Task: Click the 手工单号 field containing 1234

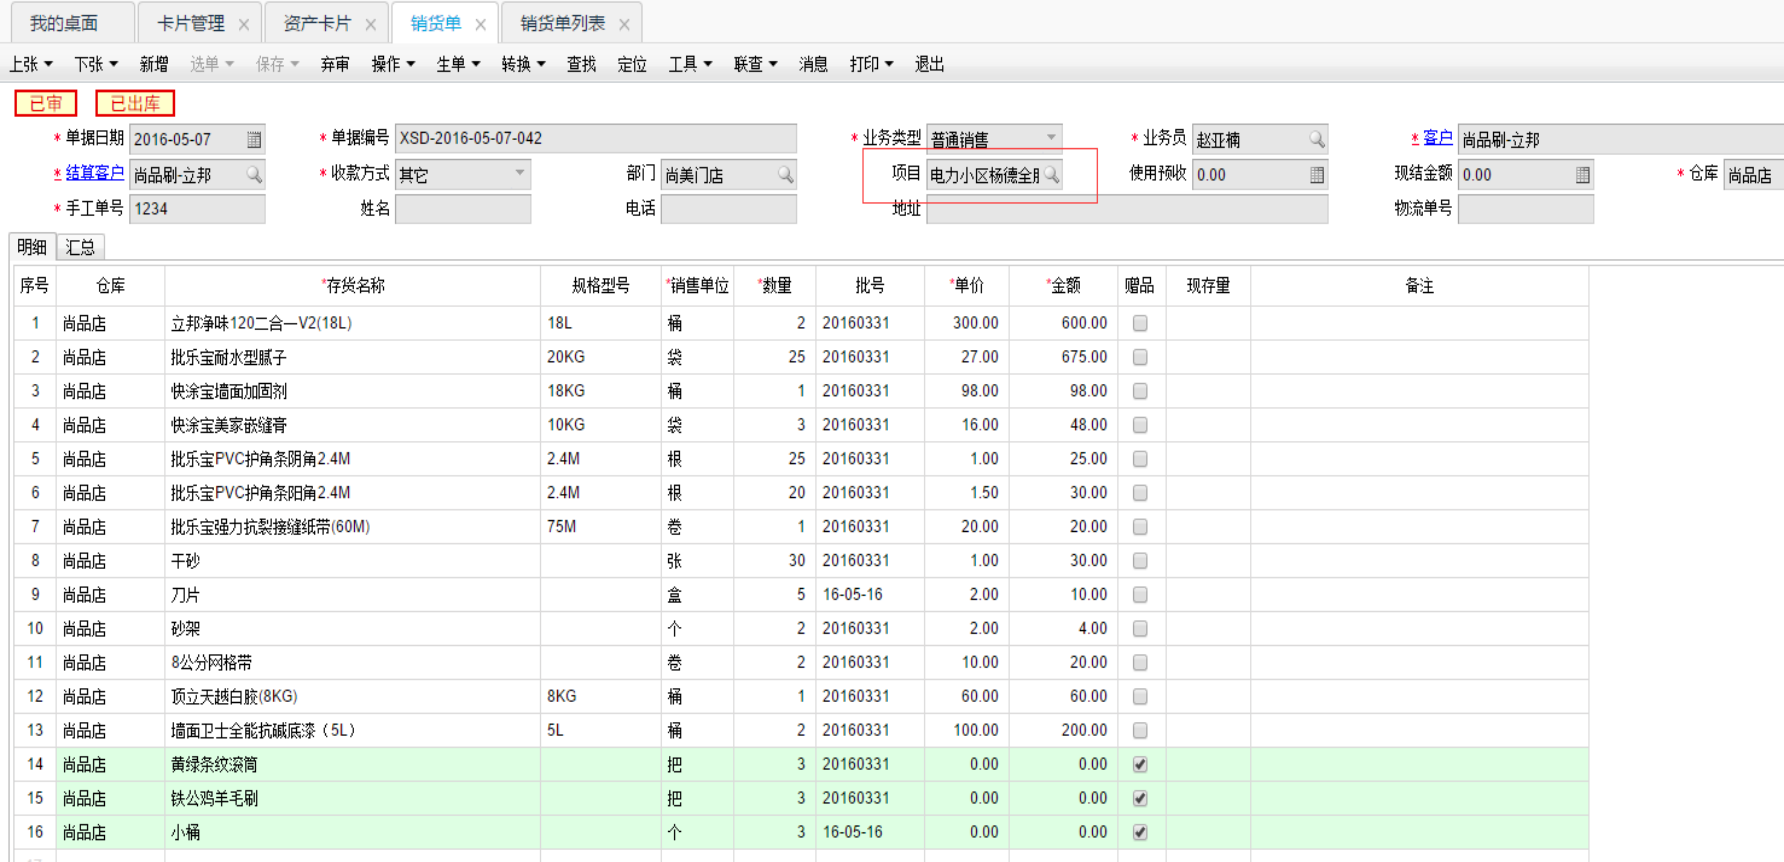Action: tap(198, 208)
